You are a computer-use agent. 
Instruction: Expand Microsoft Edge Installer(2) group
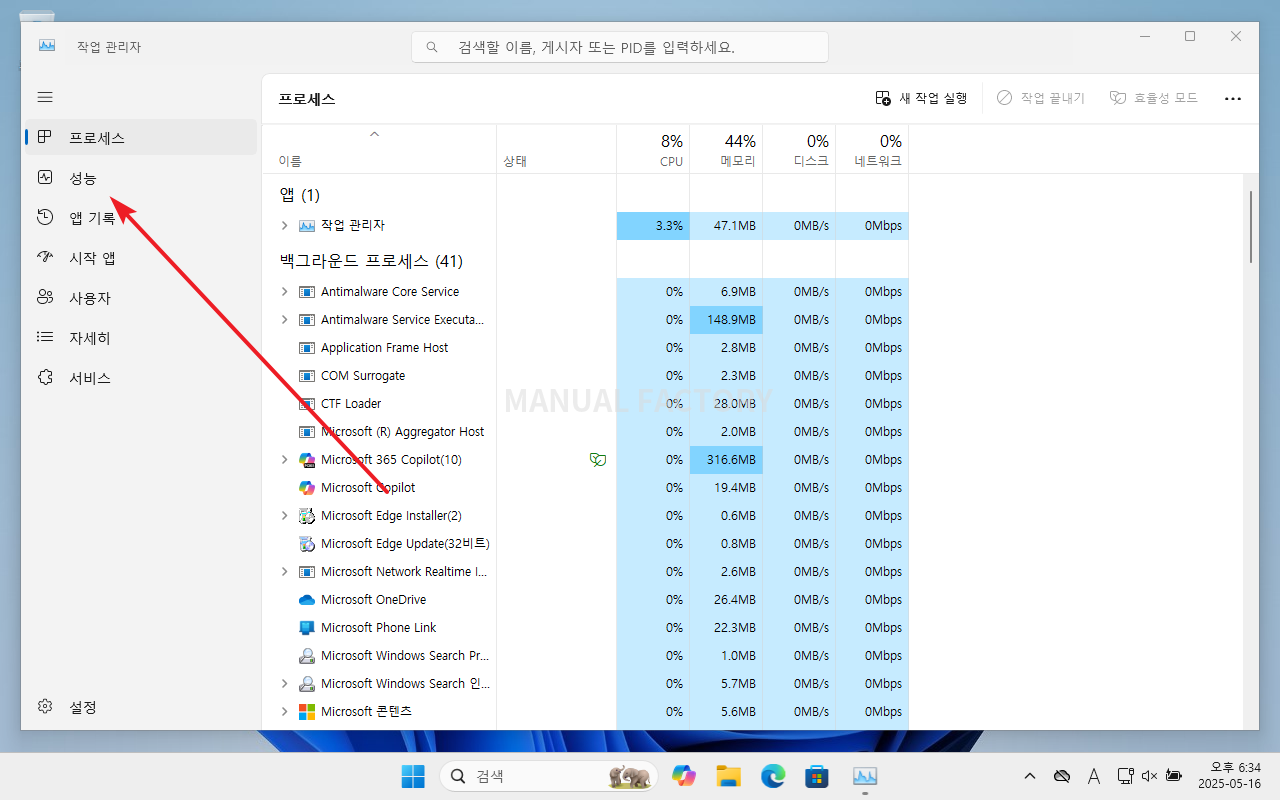(284, 516)
